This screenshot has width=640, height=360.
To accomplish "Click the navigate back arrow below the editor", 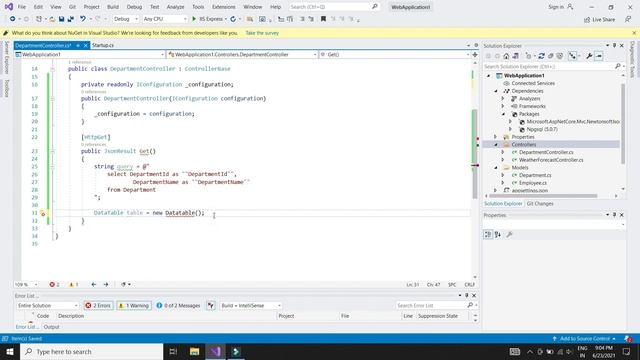I will [94, 284].
